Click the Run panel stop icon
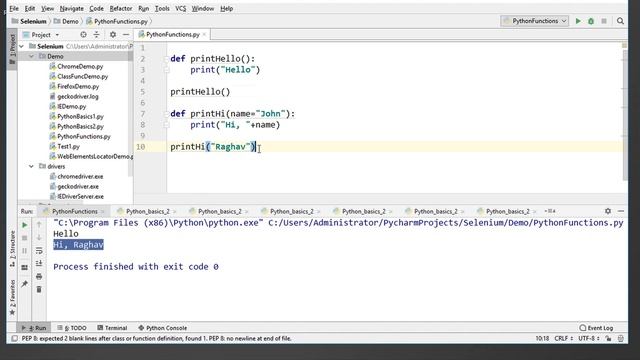The width and height of the screenshot is (640, 360). click(24, 238)
